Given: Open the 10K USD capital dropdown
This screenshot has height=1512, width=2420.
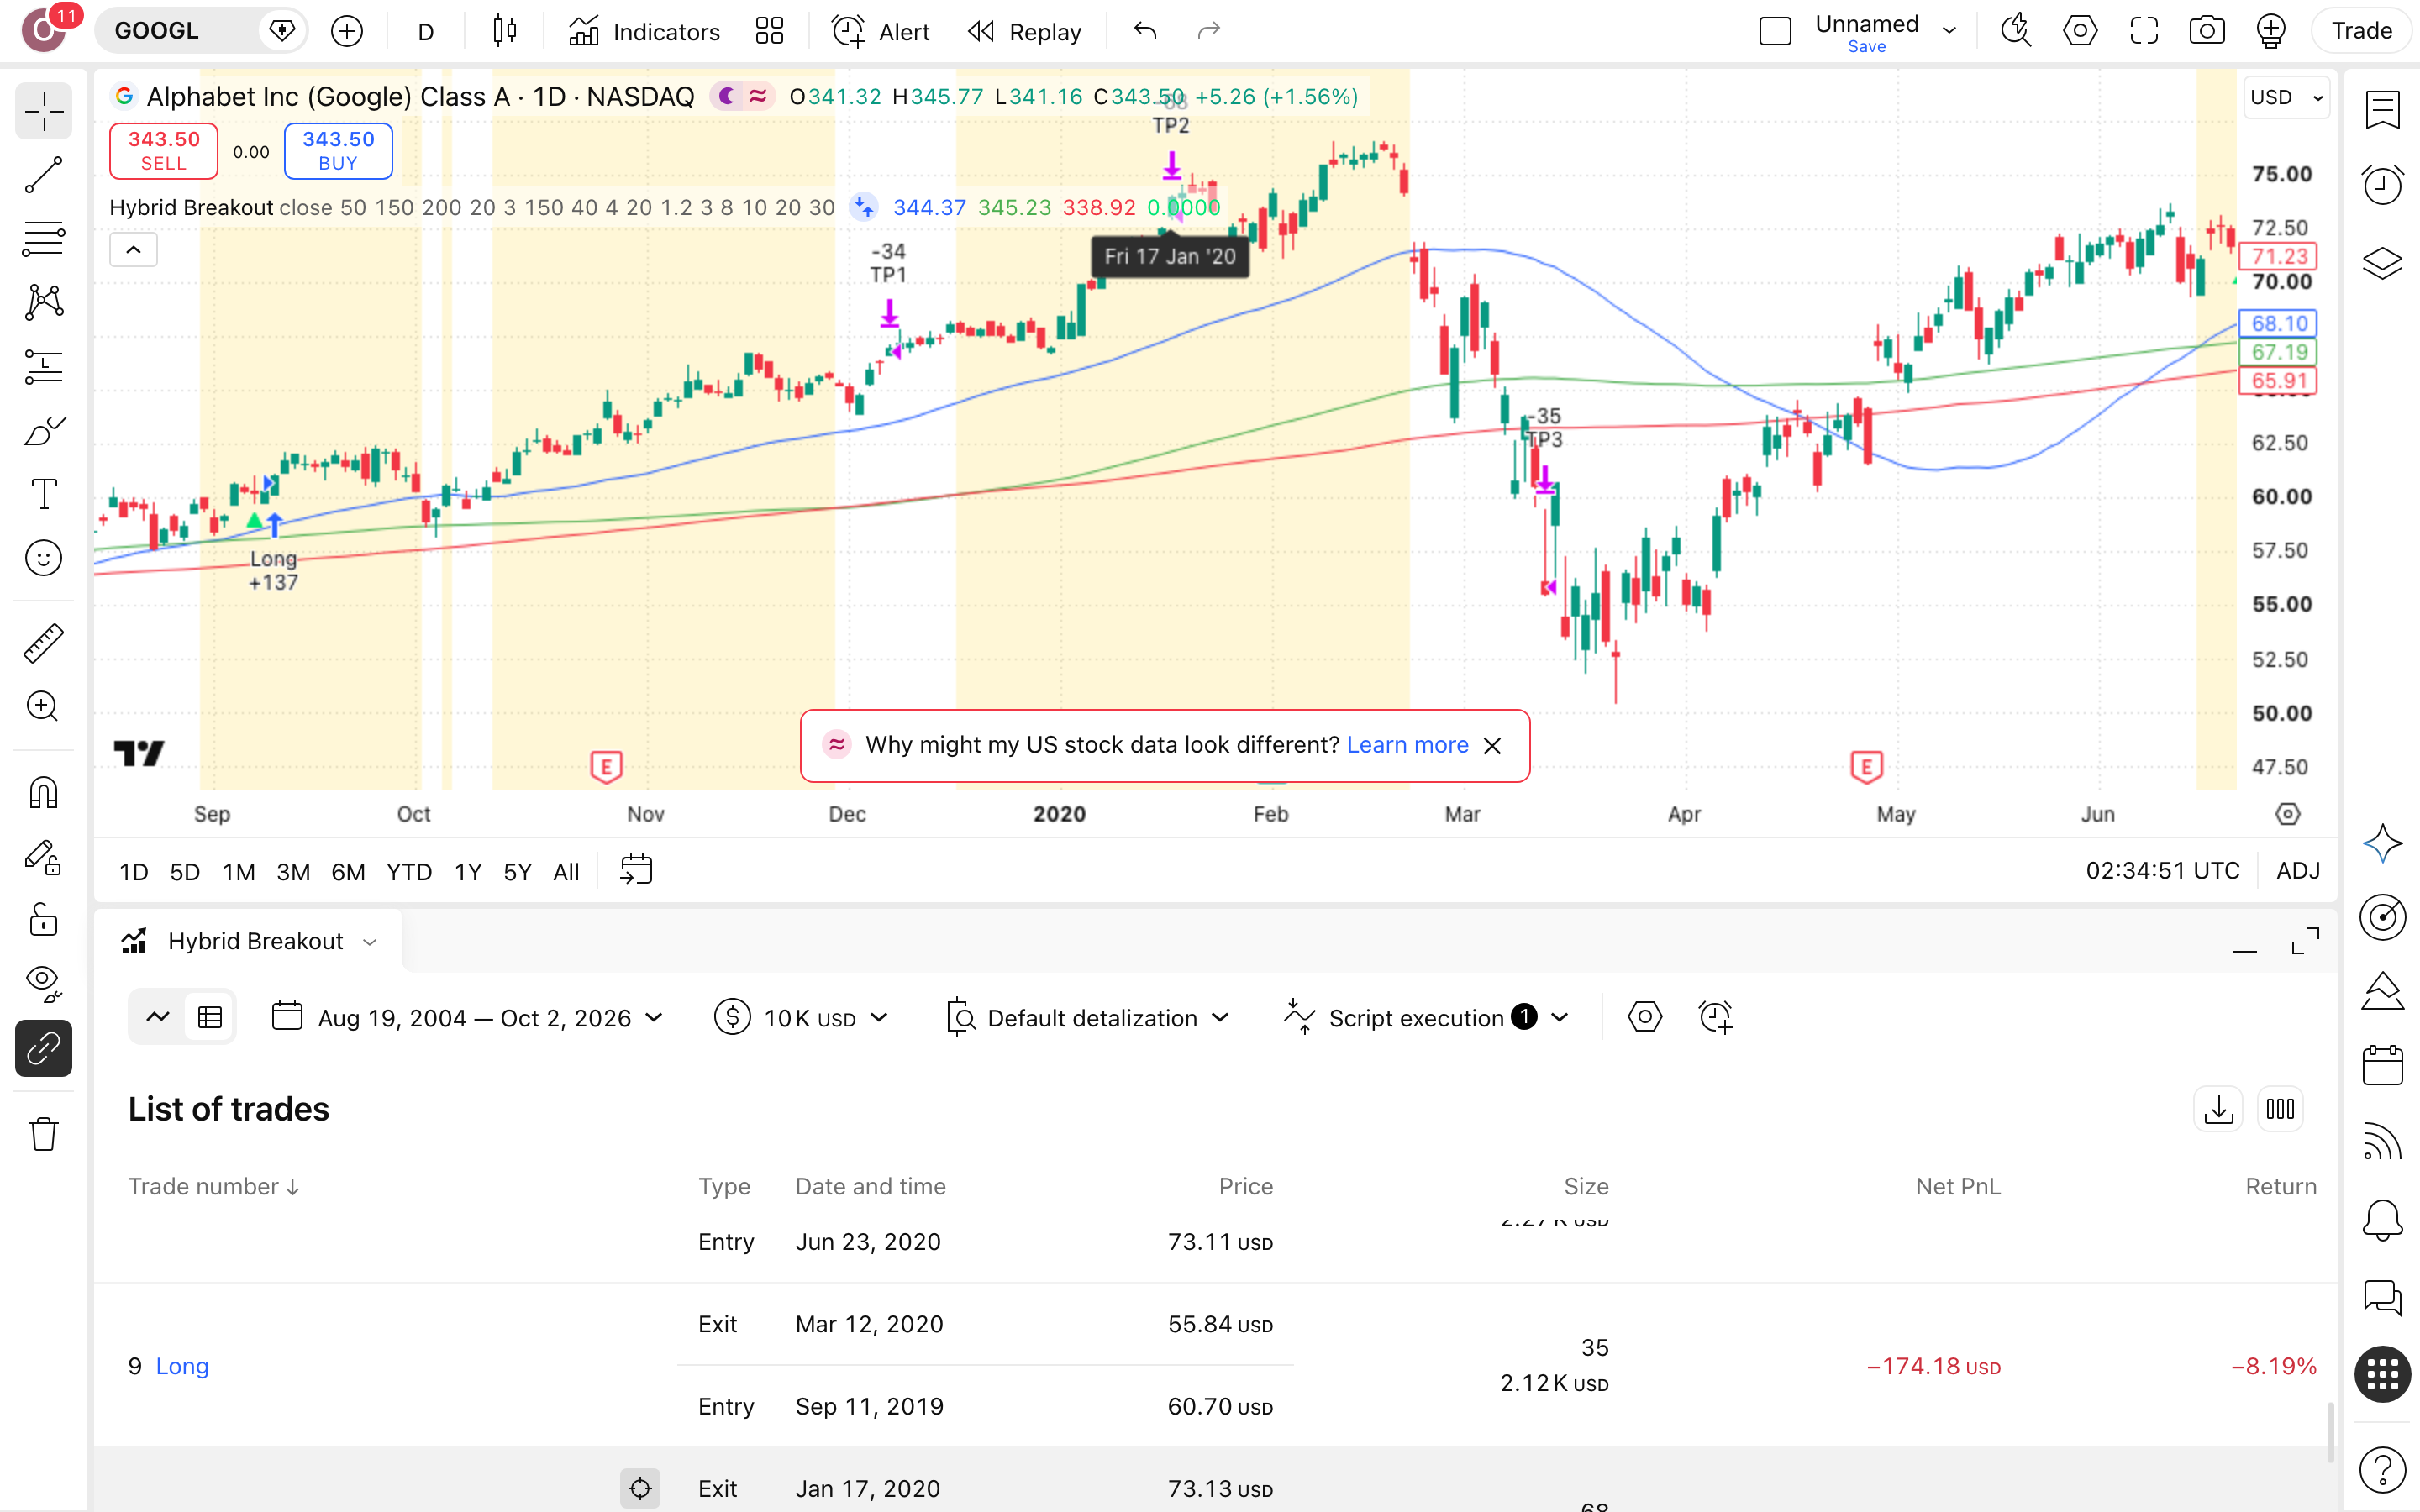Looking at the screenshot, I should 802,1018.
